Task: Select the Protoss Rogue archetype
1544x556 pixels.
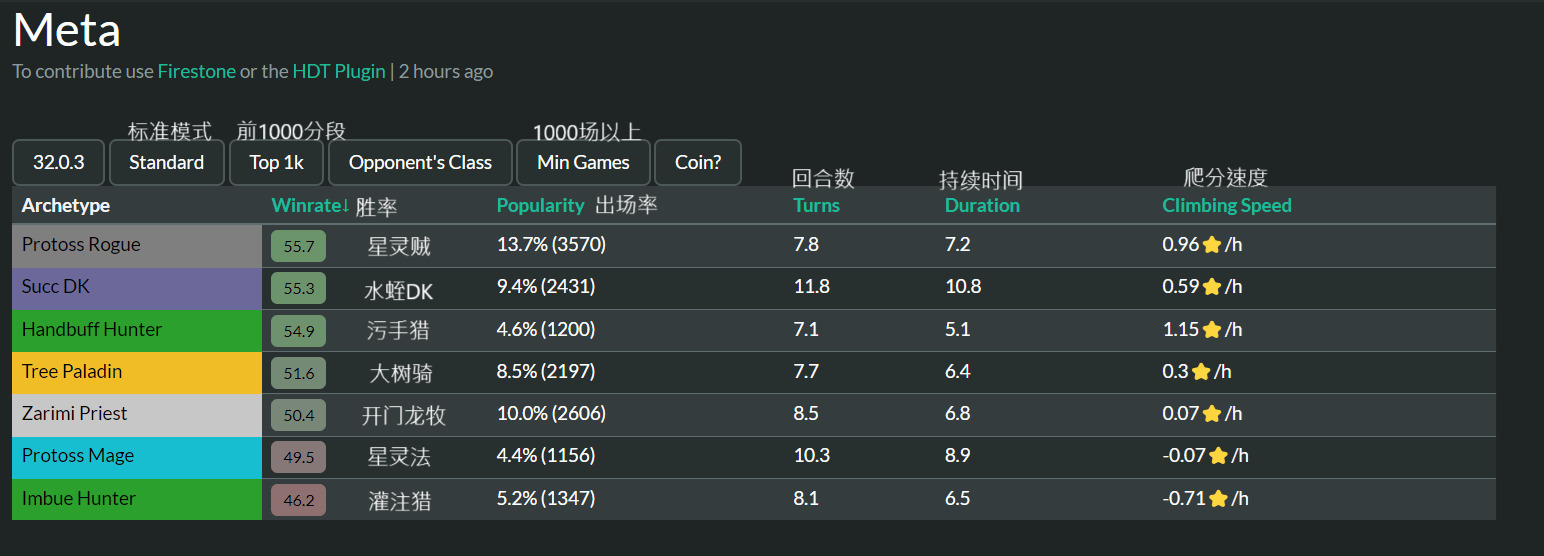Action: coord(81,245)
